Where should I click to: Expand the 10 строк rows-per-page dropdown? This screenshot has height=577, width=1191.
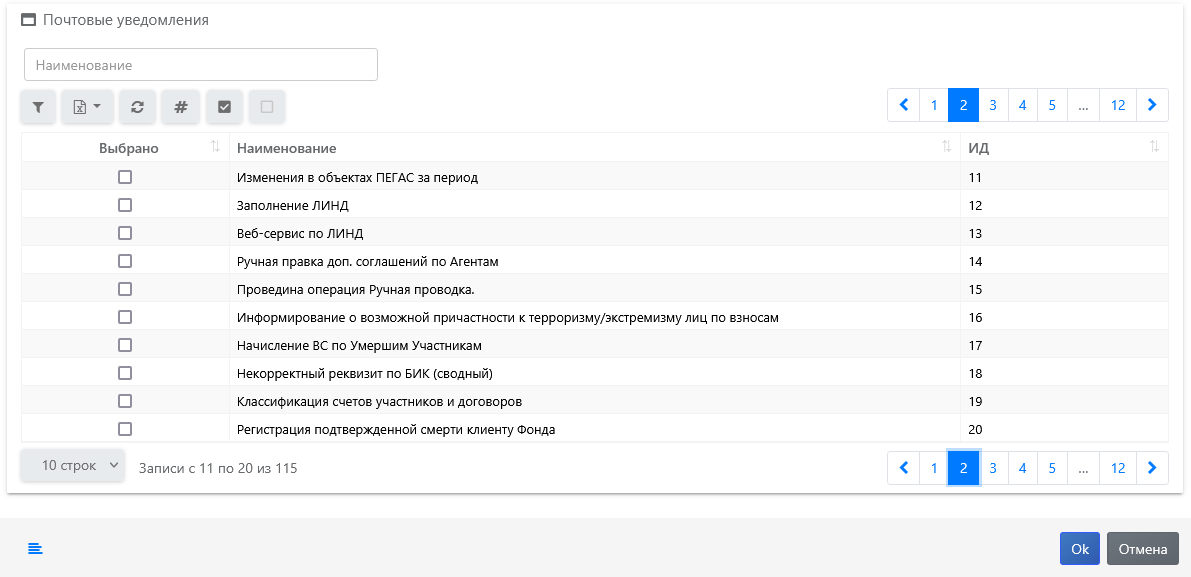pos(73,466)
